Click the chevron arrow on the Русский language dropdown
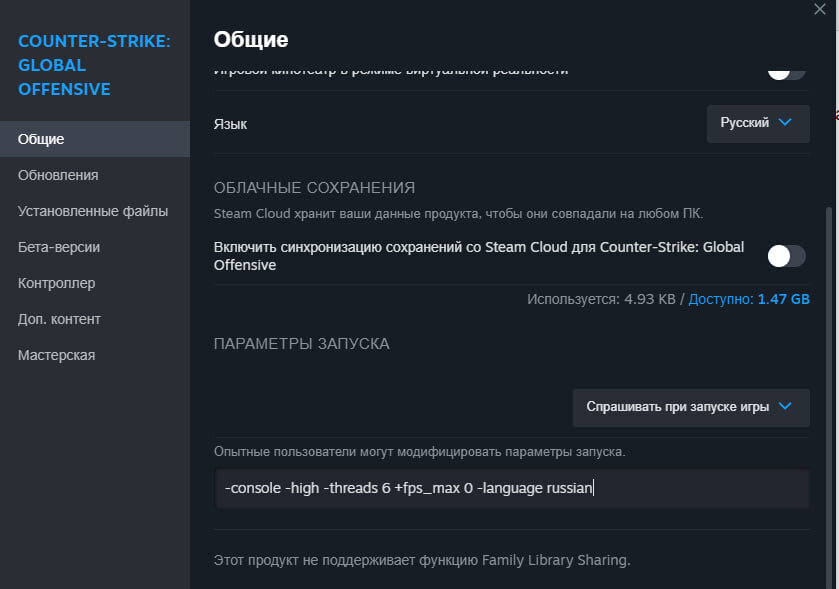This screenshot has height=589, width=839. coord(784,123)
